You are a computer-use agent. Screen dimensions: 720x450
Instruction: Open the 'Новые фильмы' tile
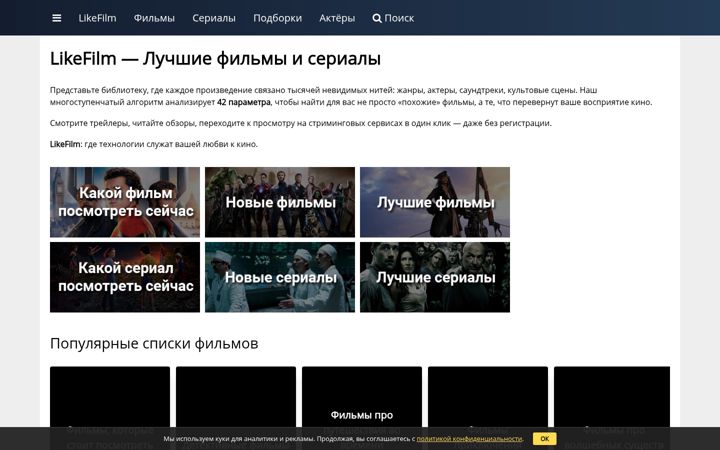pyautogui.click(x=280, y=202)
